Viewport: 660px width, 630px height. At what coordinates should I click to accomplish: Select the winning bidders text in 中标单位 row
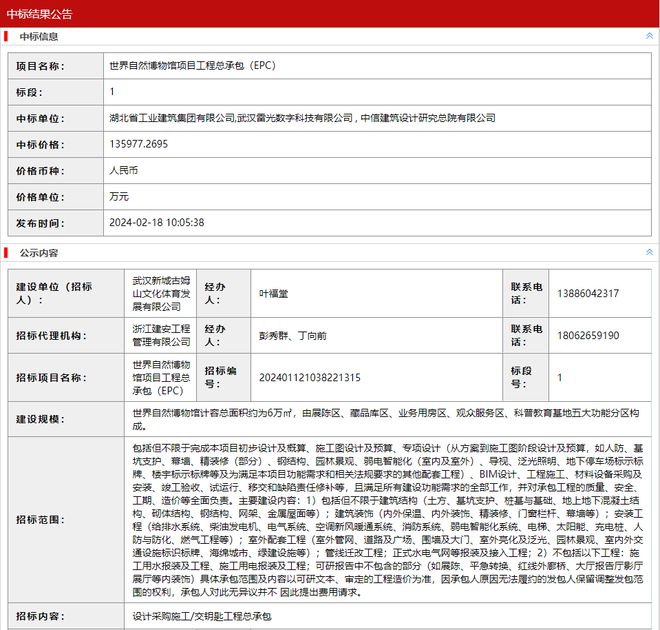pos(302,118)
